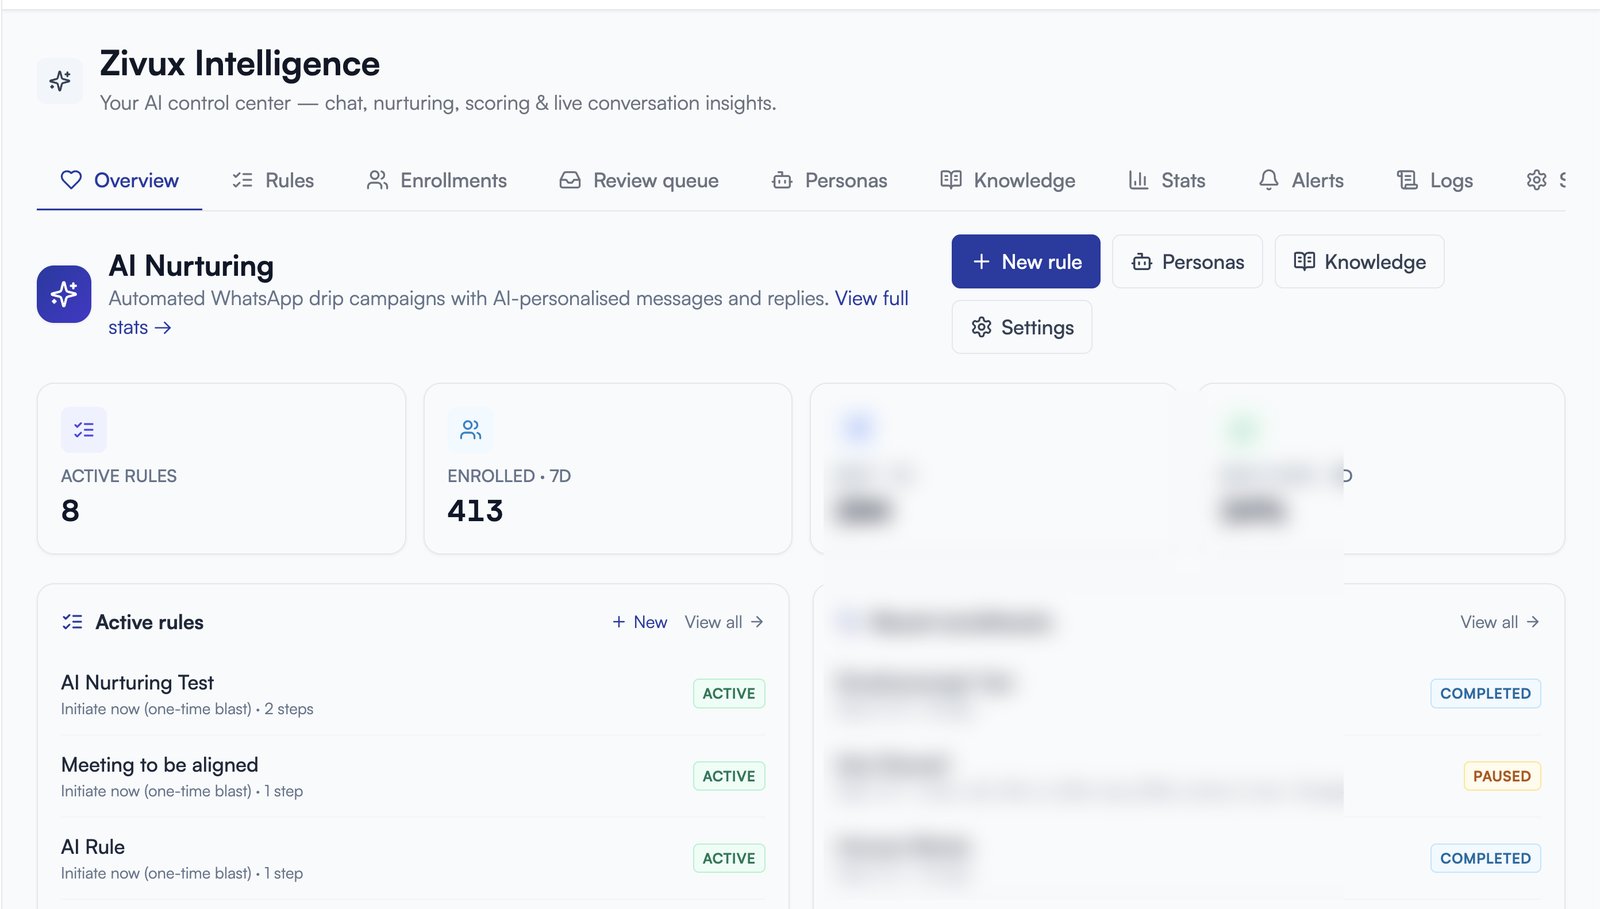
Task: Open Settings button below New rule
Action: click(1022, 327)
